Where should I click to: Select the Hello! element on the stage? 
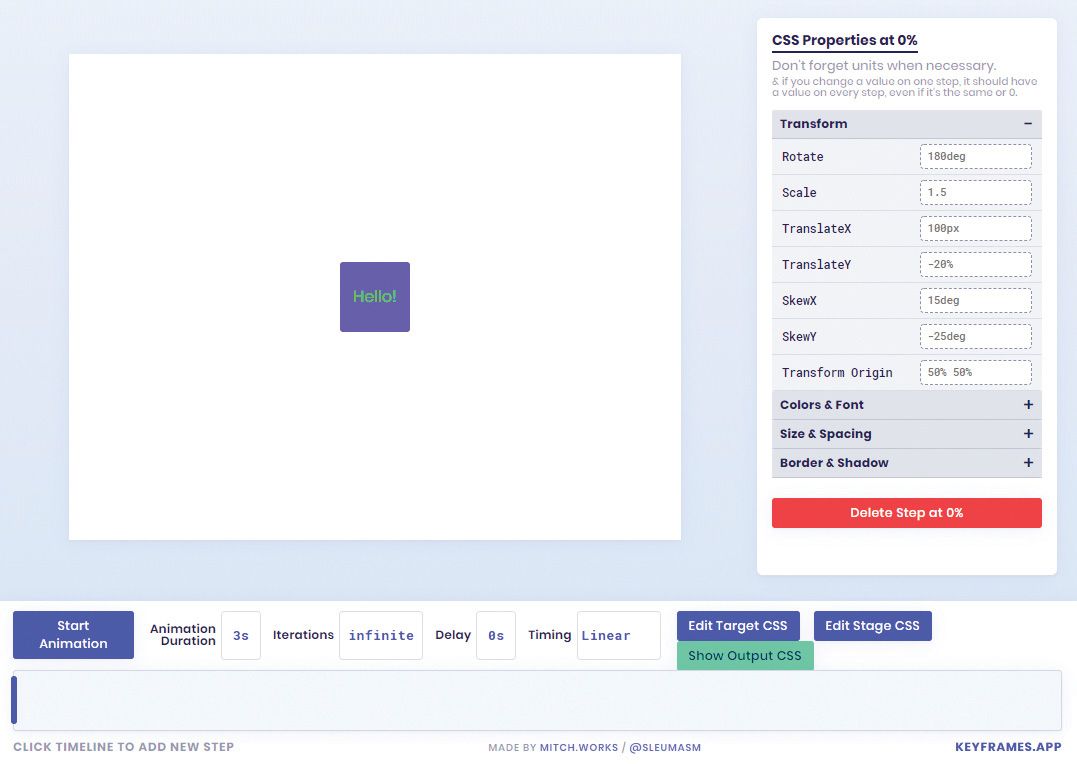pos(374,296)
